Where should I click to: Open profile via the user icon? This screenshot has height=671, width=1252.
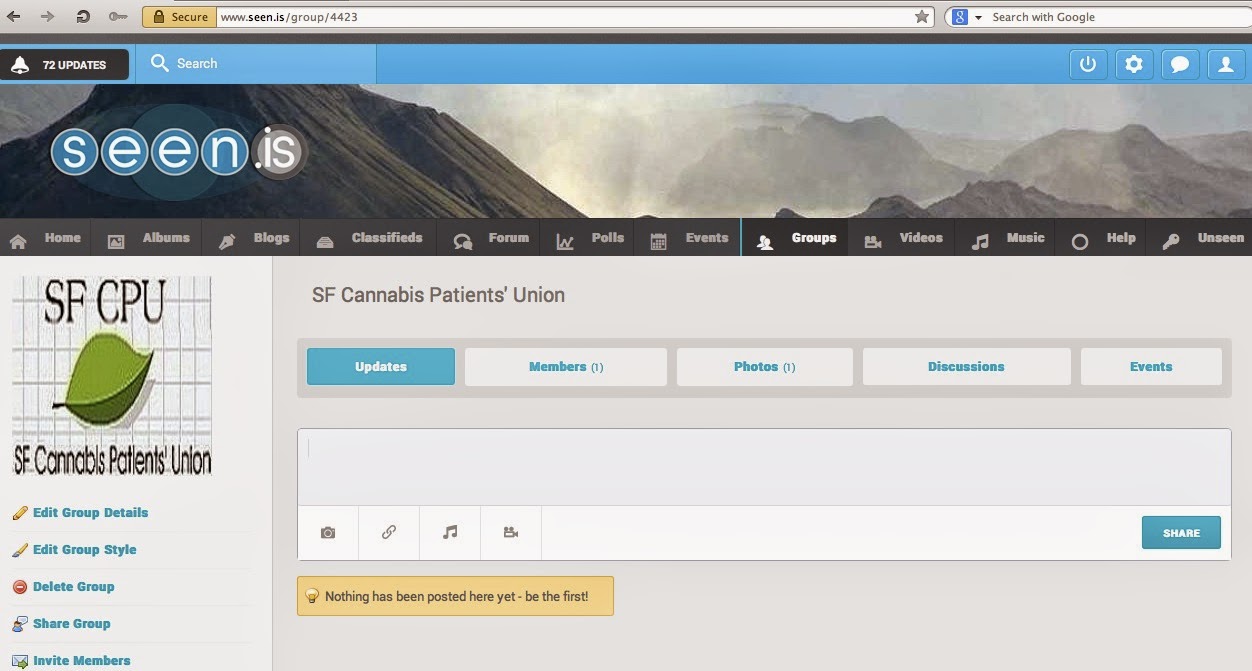[1225, 64]
